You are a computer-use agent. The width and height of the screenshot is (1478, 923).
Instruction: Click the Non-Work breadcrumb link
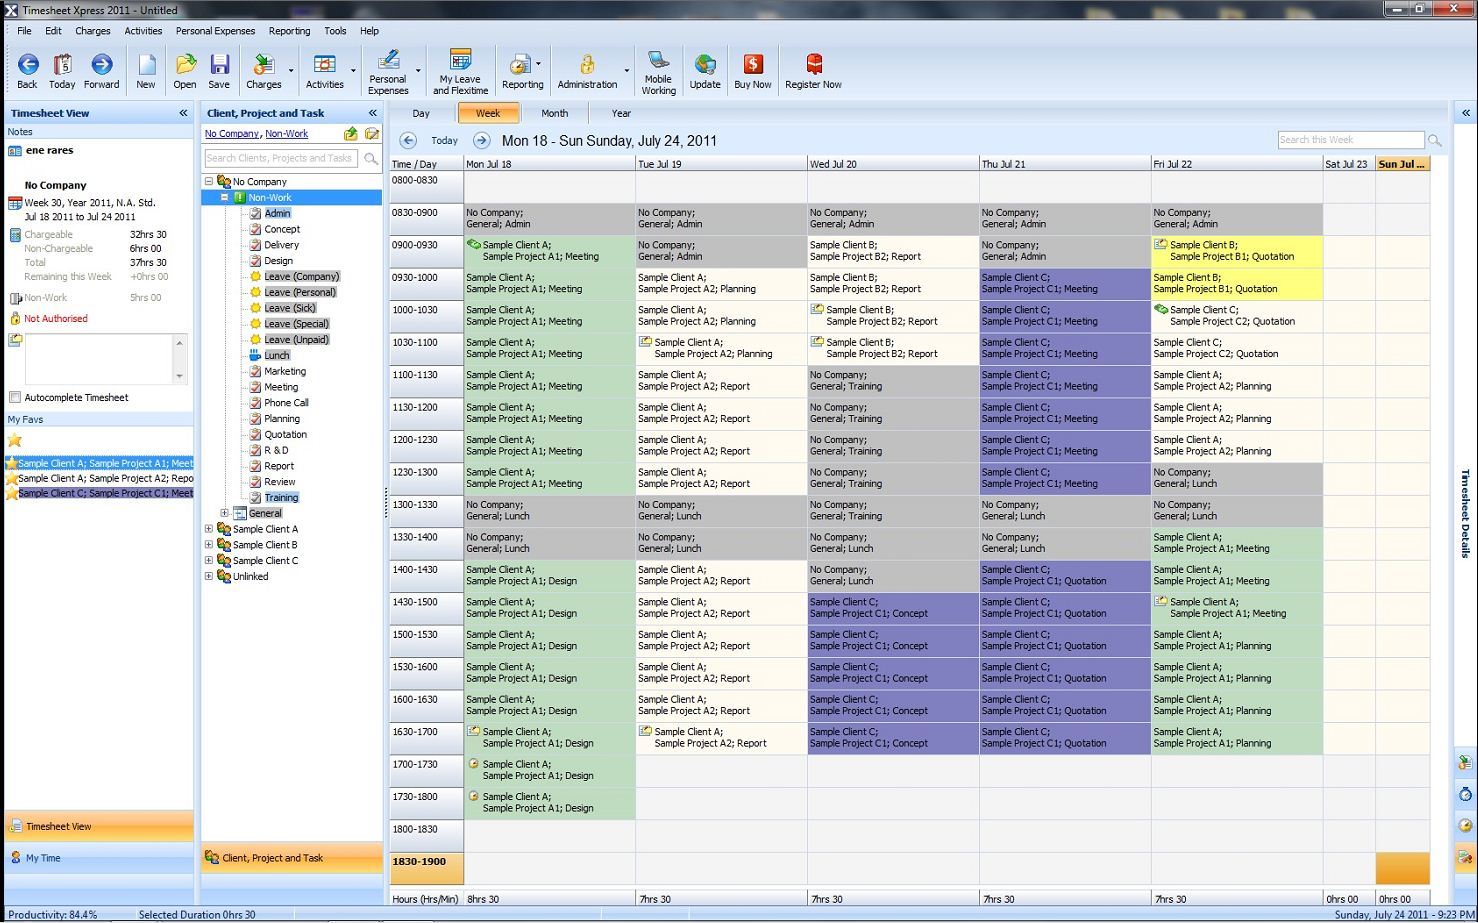coord(287,134)
